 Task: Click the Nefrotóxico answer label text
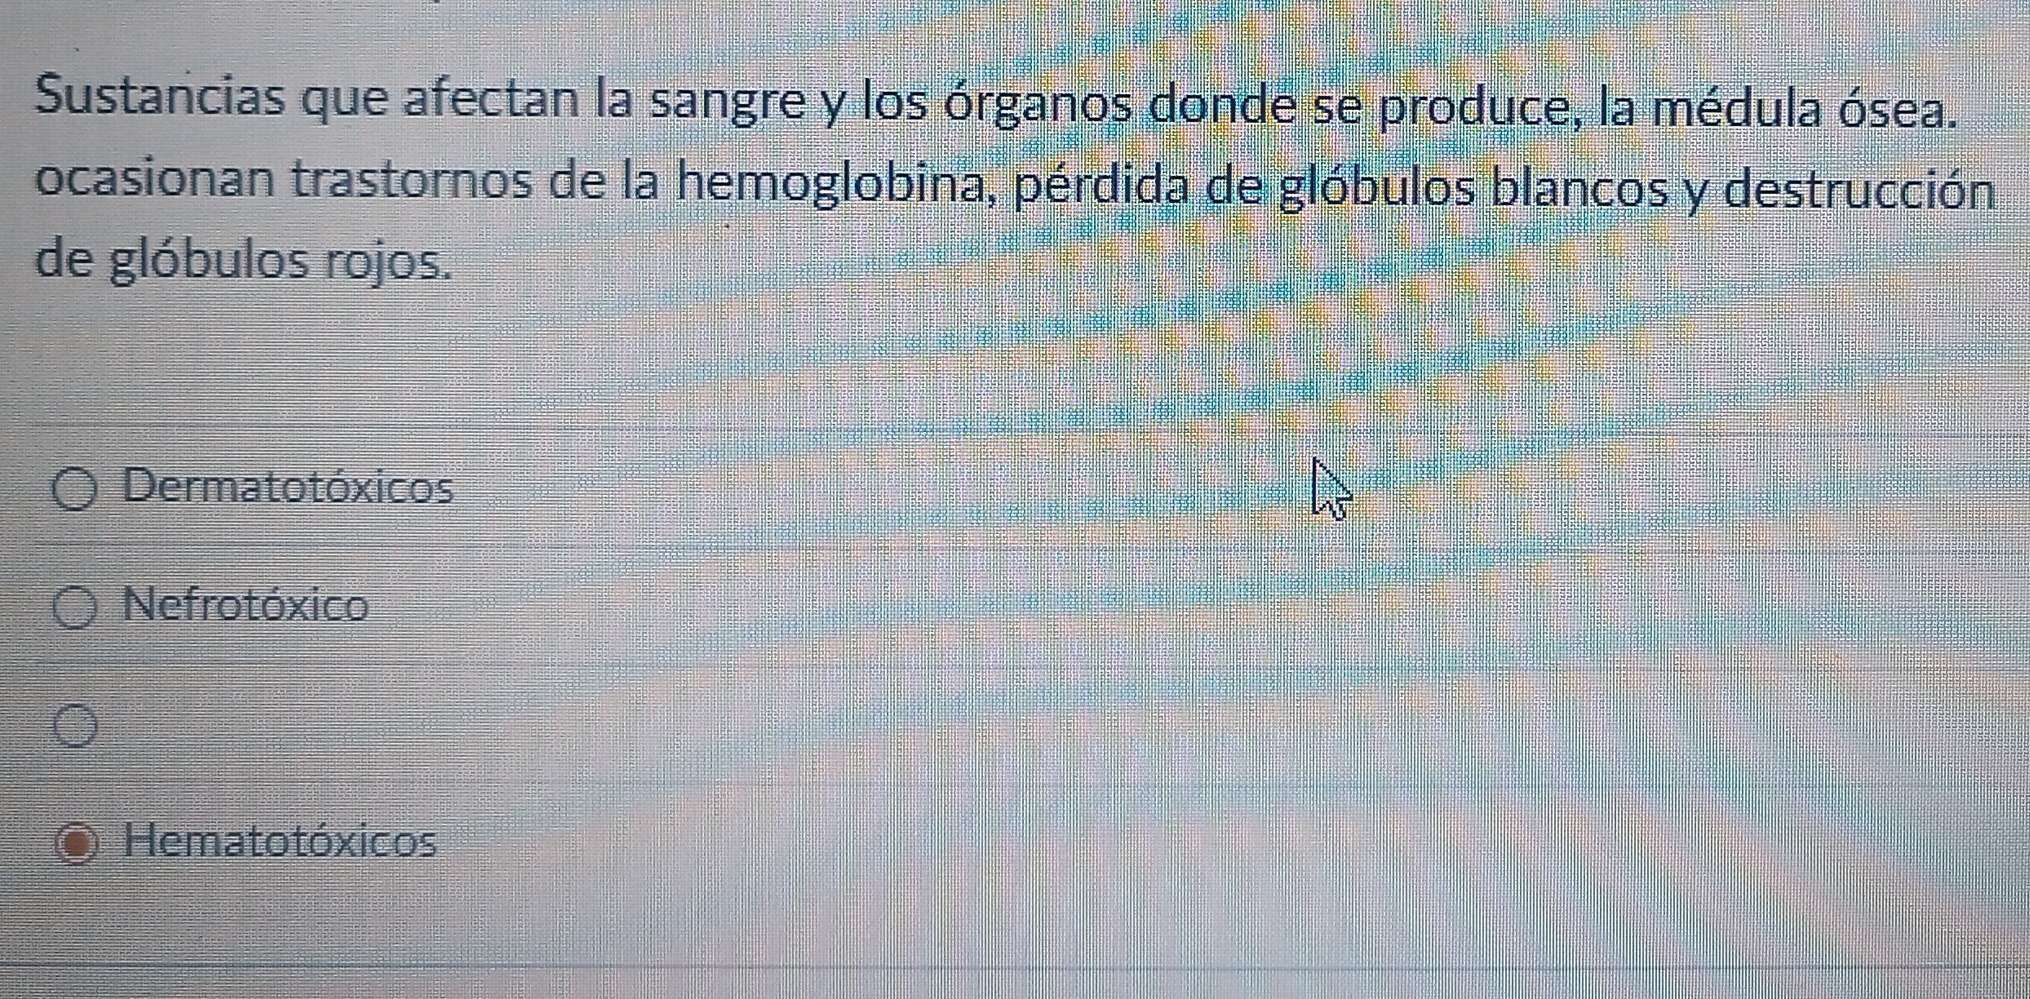tap(246, 605)
